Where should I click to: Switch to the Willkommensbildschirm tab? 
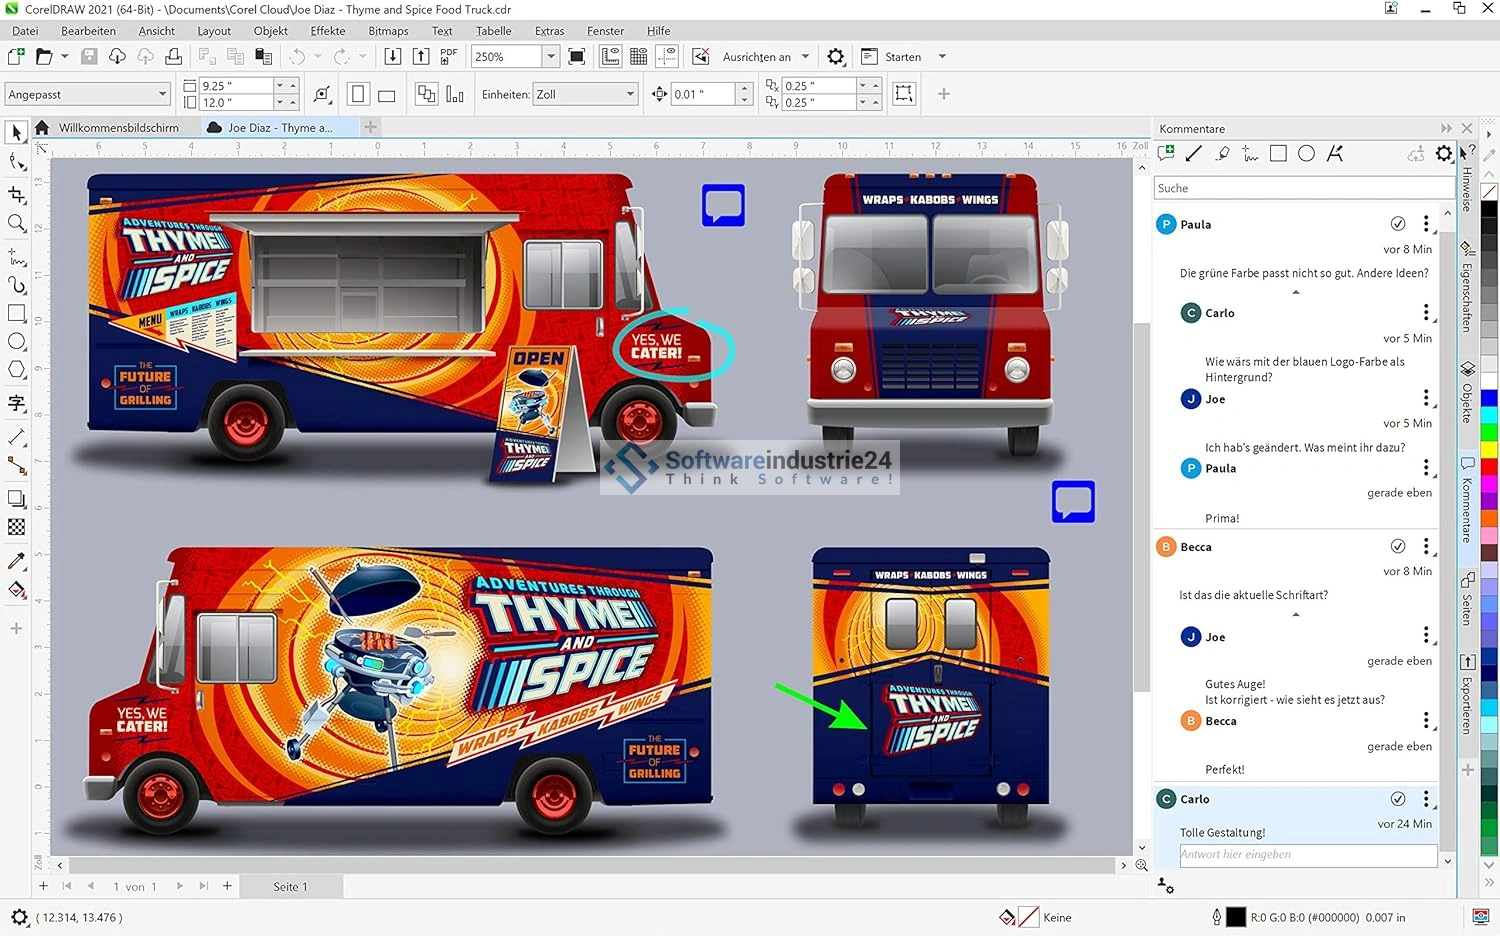tap(118, 128)
